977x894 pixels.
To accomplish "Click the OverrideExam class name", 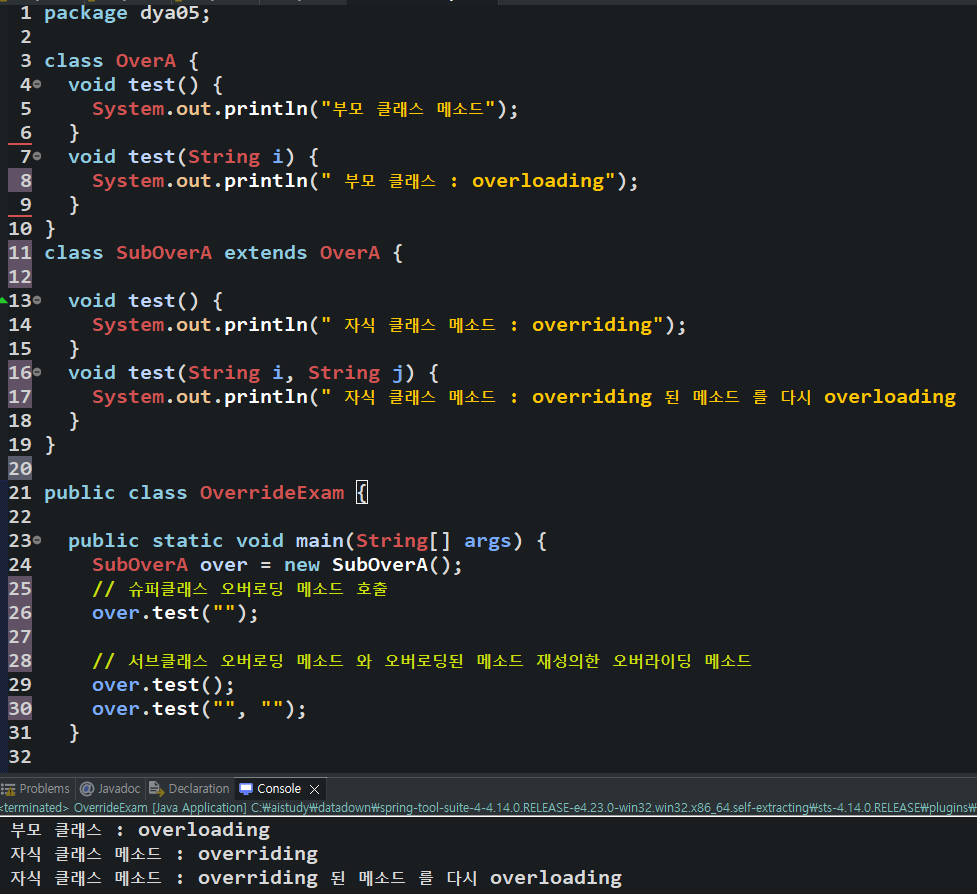I will pos(272,493).
